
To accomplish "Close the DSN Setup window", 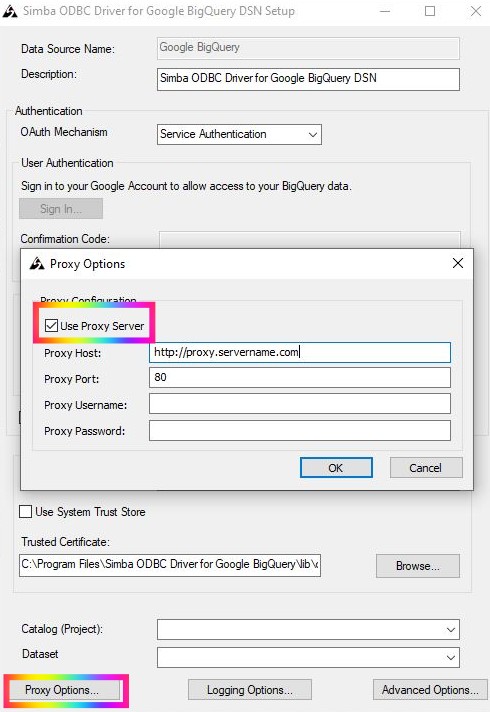I will click(x=475, y=11).
